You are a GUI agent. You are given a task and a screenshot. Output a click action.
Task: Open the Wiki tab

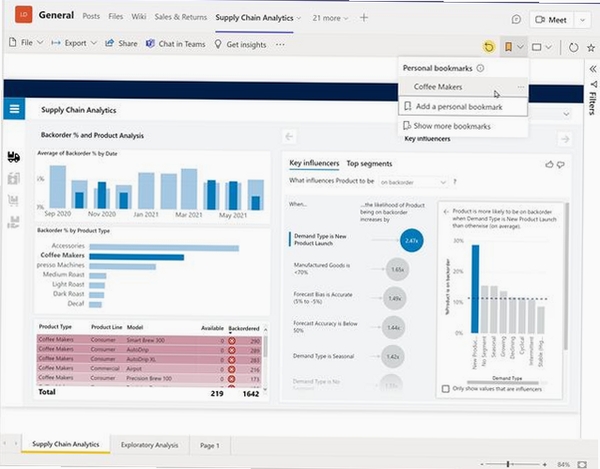pyautogui.click(x=139, y=16)
